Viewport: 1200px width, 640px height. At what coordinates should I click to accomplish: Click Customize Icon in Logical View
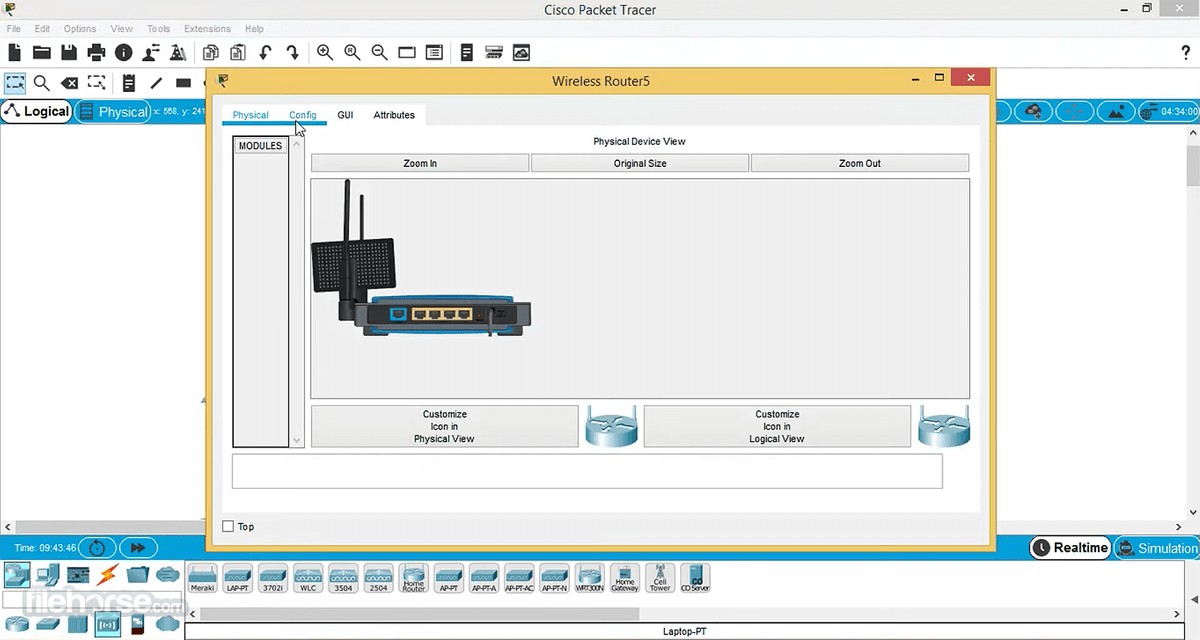click(777, 425)
